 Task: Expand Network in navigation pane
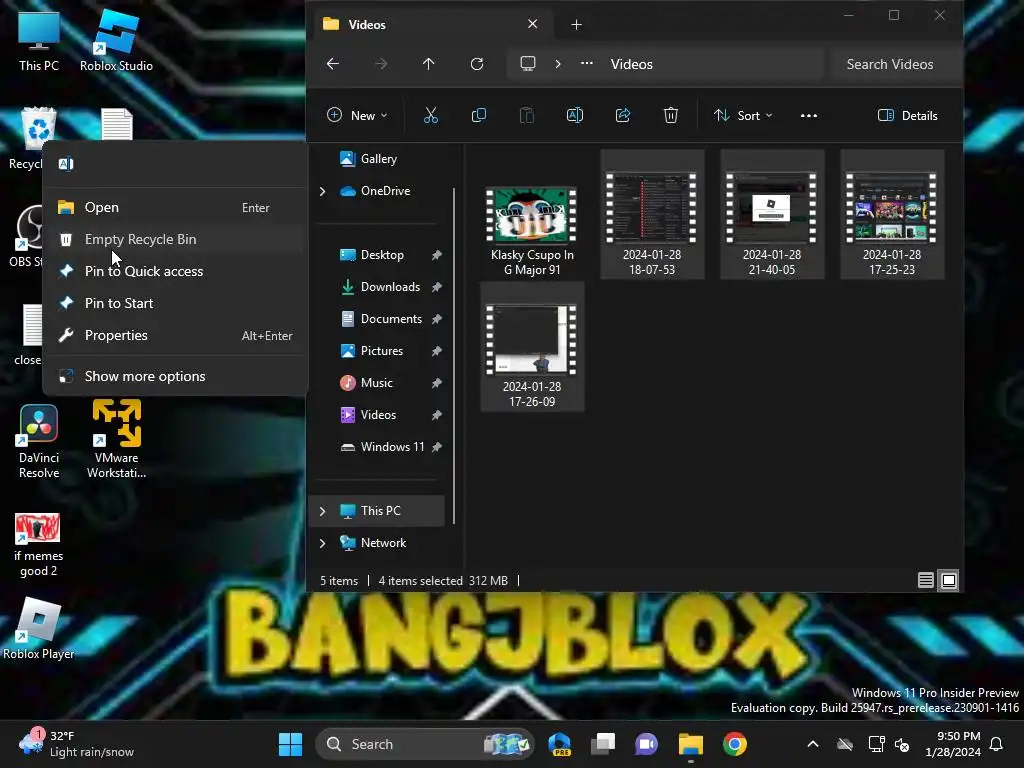point(323,543)
